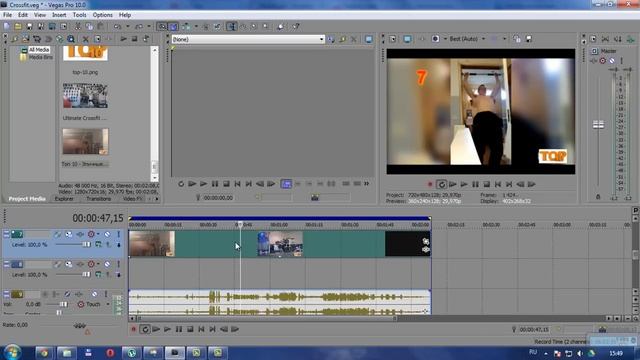Click the New project icon in toolbar
The height and width of the screenshot is (360, 640).
(x=7, y=27)
